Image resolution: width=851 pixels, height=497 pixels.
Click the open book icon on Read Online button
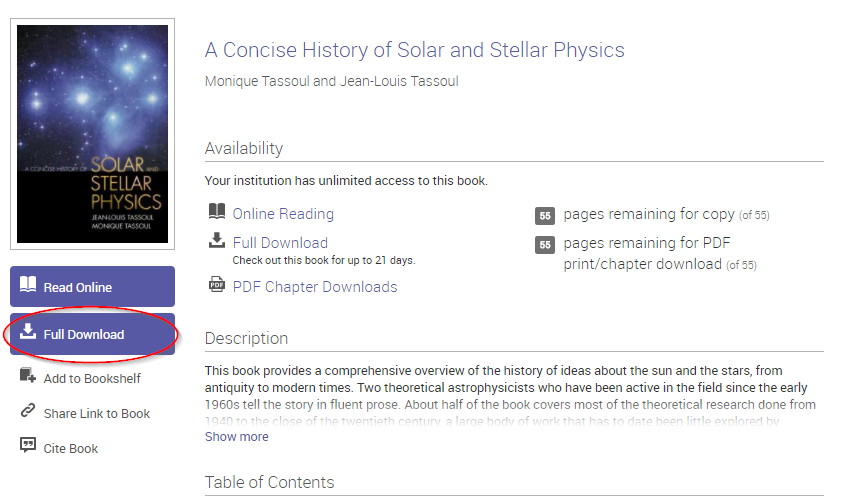pos(28,286)
